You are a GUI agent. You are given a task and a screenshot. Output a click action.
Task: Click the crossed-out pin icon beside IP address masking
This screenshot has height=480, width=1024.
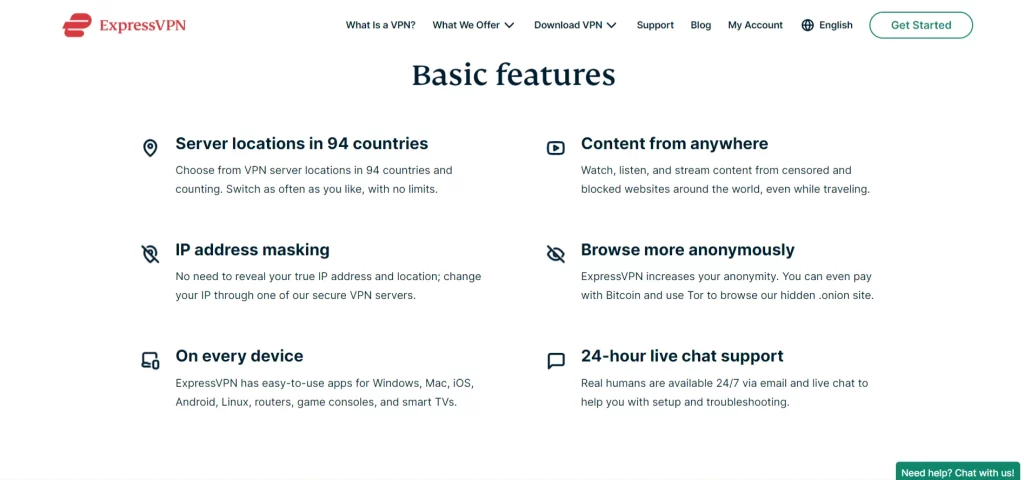coord(150,254)
